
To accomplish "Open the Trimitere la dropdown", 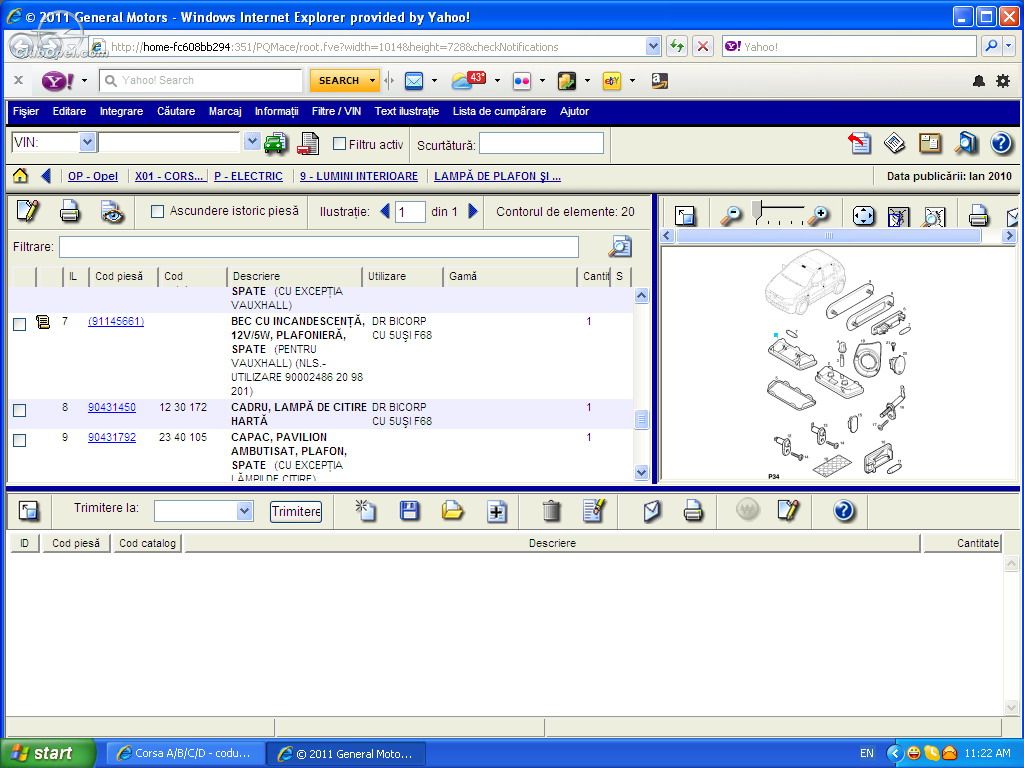I will 244,511.
